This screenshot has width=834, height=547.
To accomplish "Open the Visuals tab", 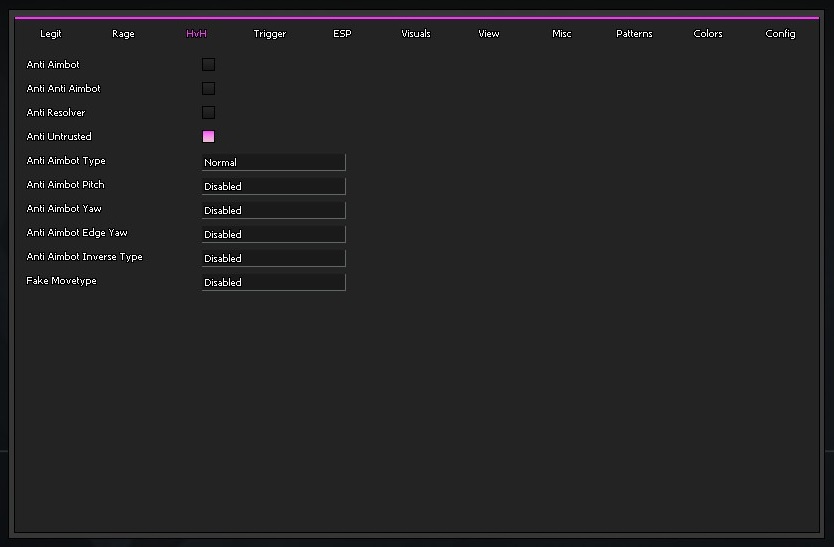I will coord(416,34).
